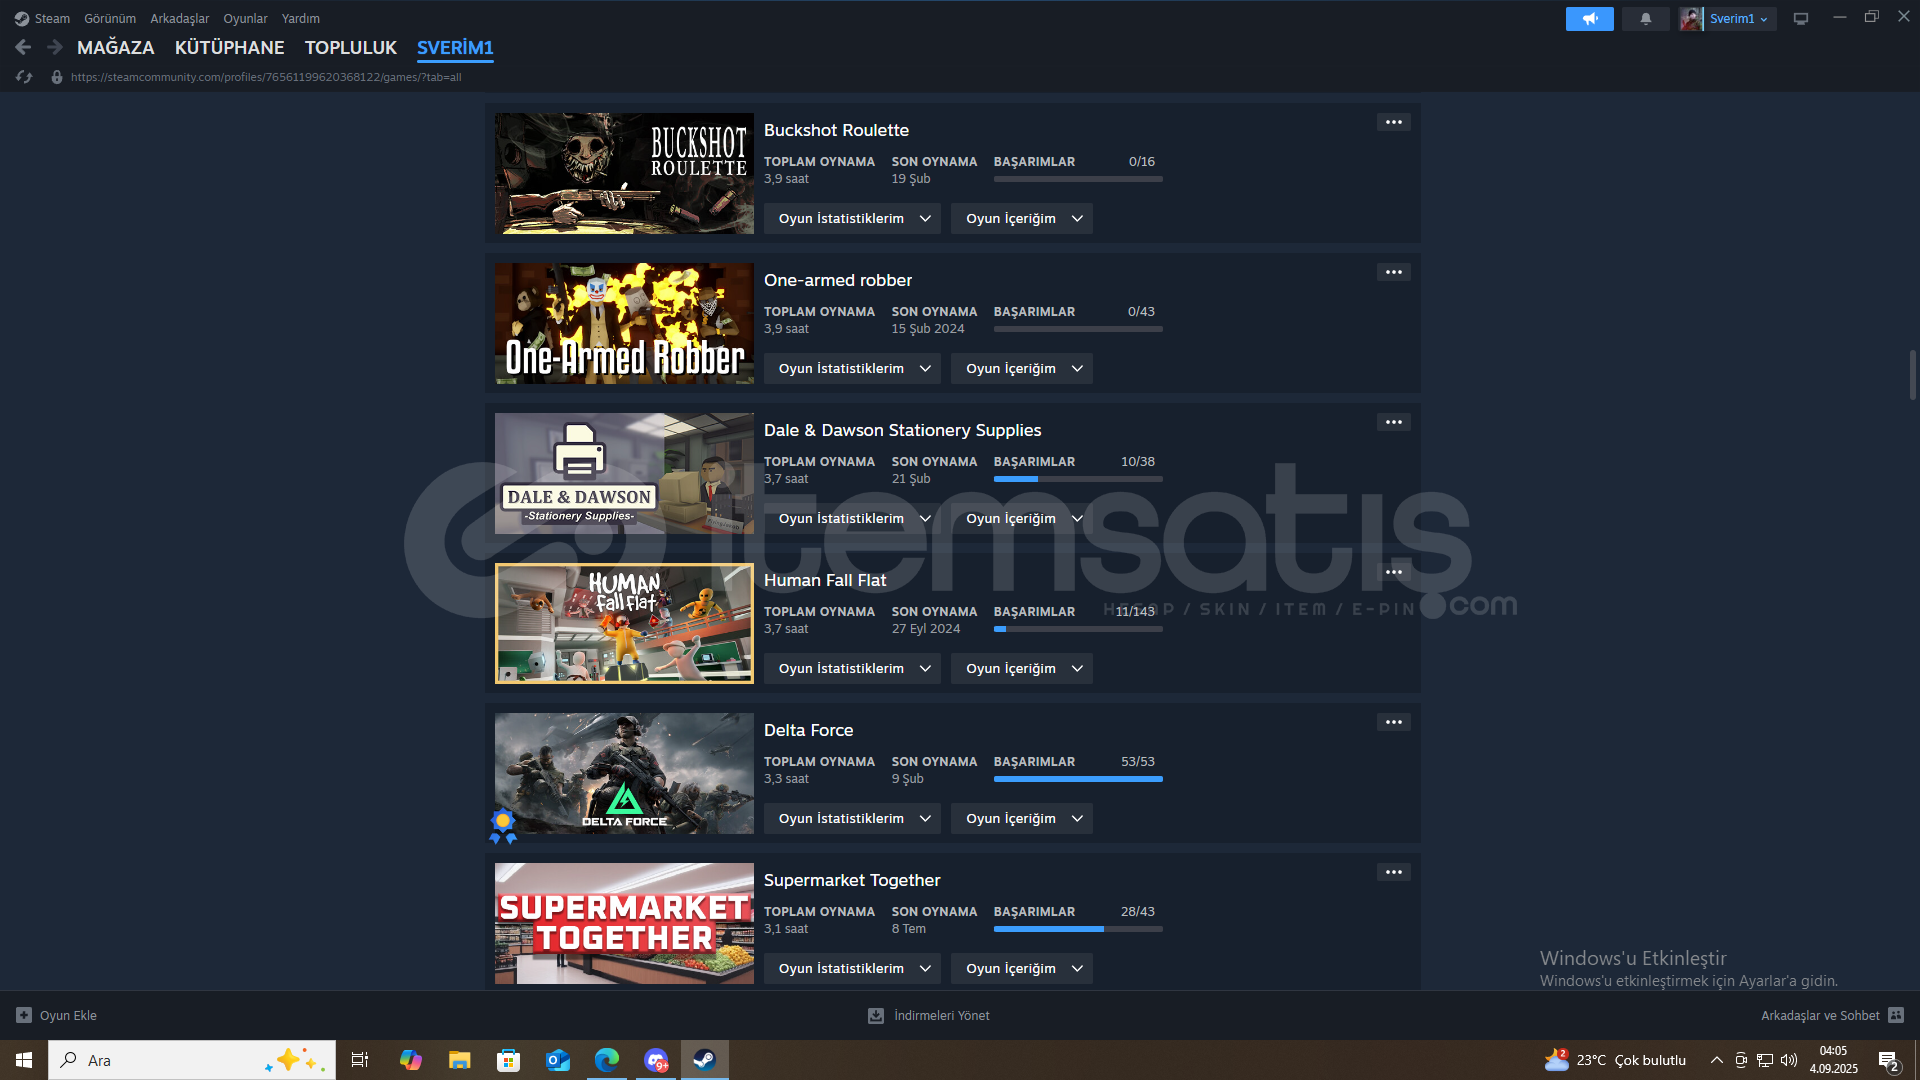The width and height of the screenshot is (1920, 1080).
Task: Open more options for Buckshot Roulette
Action: pos(1393,122)
